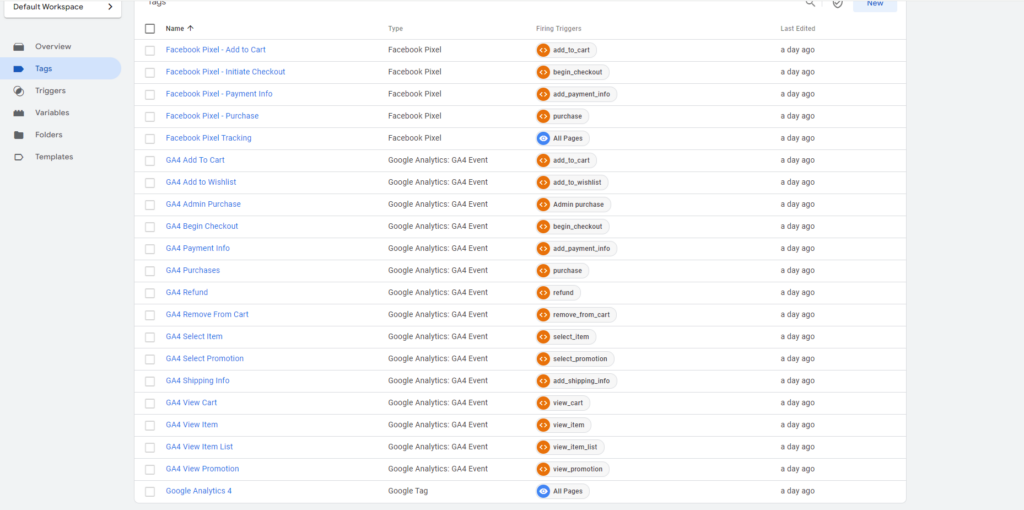This screenshot has width=1024, height=510.
Task: Click the search magnifier icon above the table
Action: (x=810, y=4)
